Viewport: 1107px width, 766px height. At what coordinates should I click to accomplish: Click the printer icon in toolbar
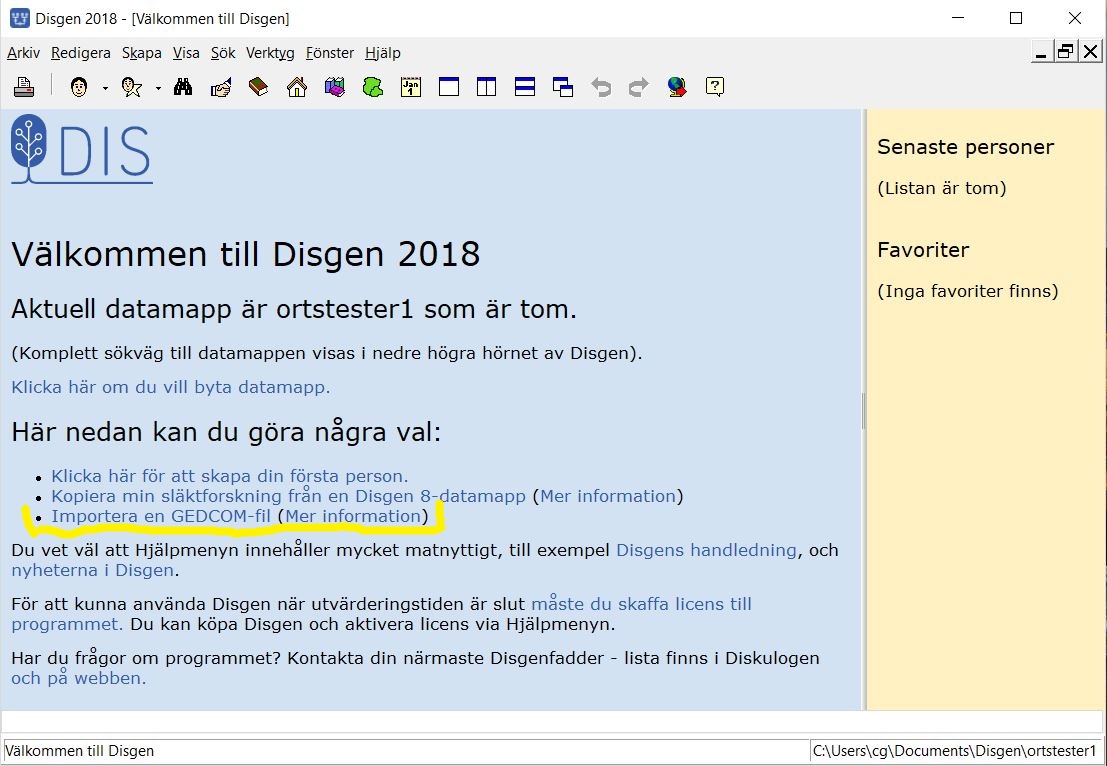click(24, 87)
